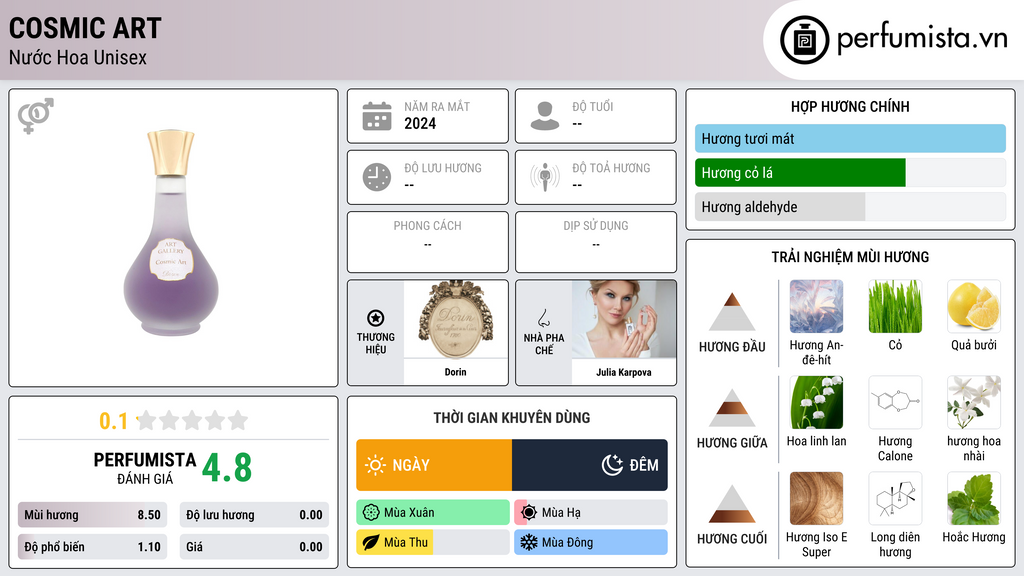Click the Hương đầu pyramid icon

(732, 312)
